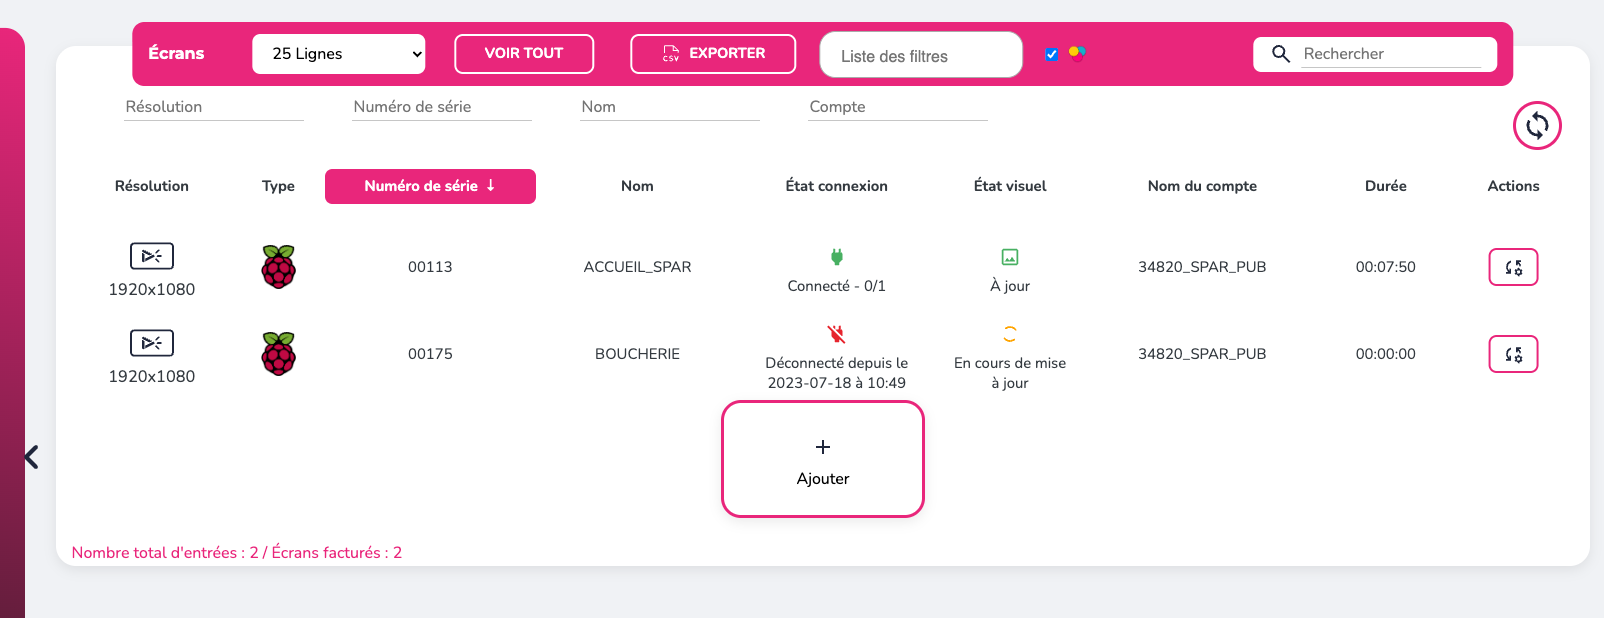Click the resolution icon of ACCUEIL_SPAR row
The height and width of the screenshot is (618, 1604).
pyautogui.click(x=152, y=256)
